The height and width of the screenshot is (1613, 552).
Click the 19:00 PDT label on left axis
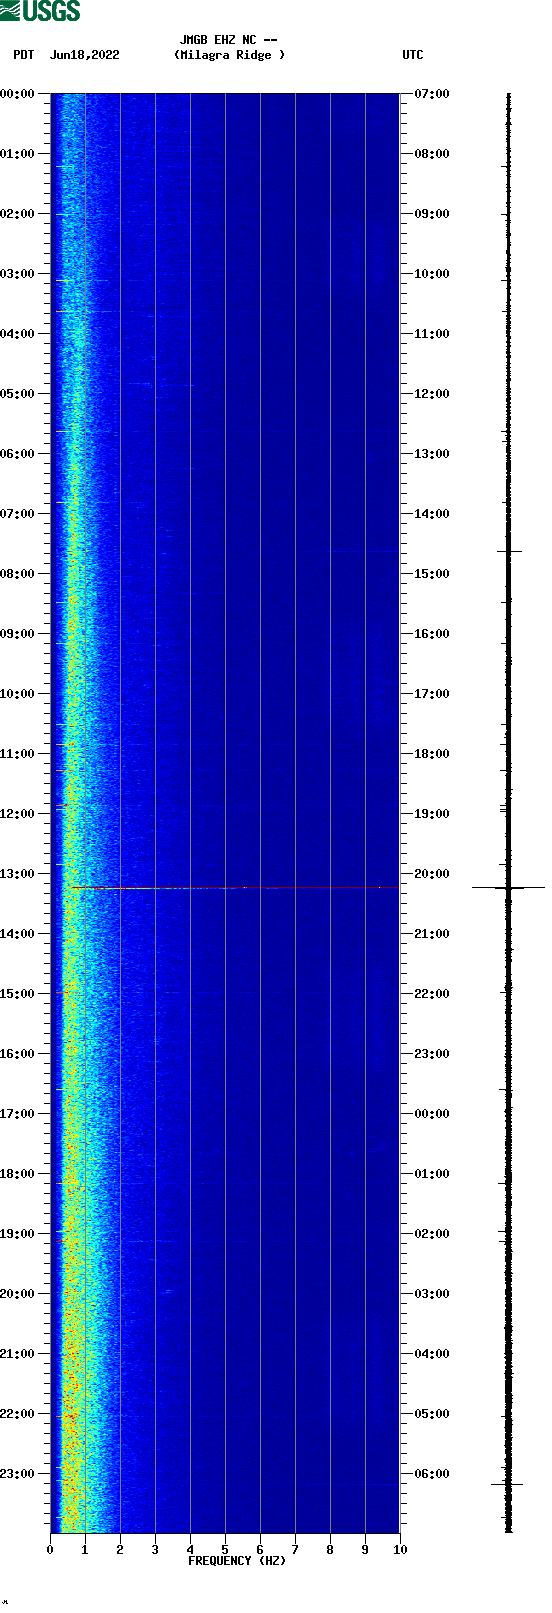click(18, 1234)
